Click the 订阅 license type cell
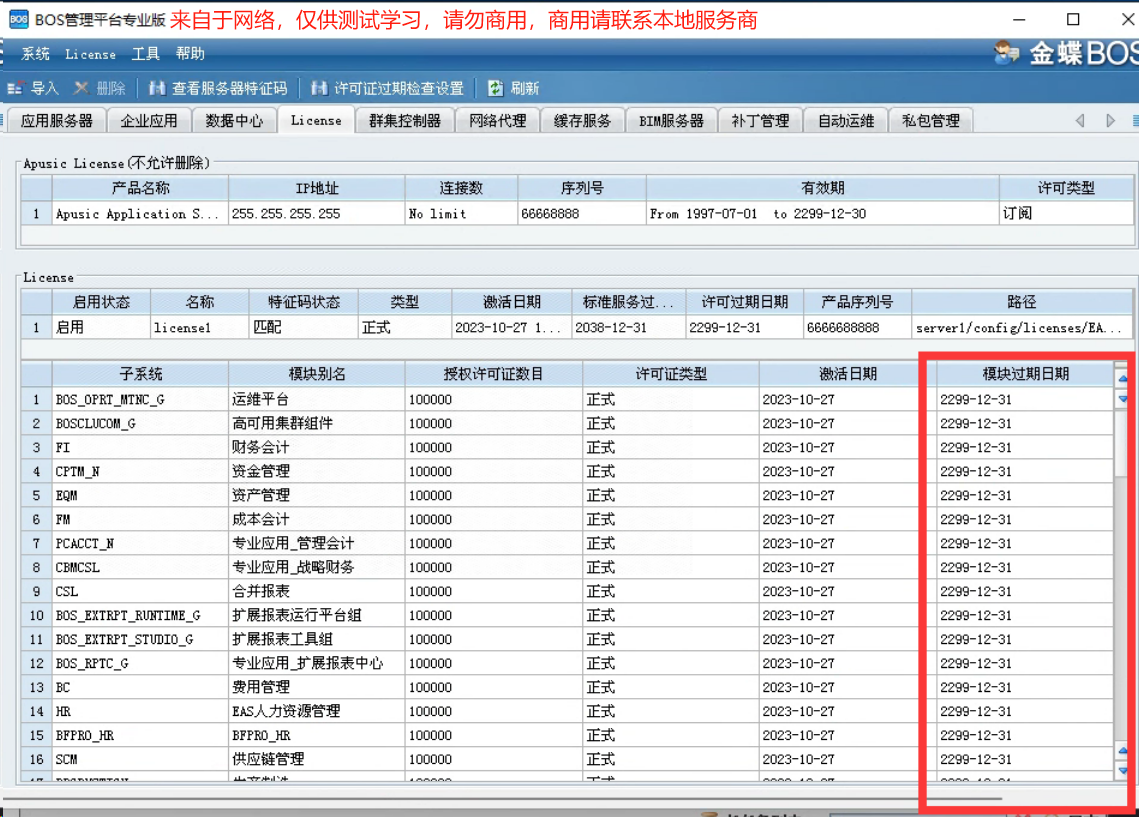Image resolution: width=1139 pixels, height=817 pixels. [x=1066, y=214]
